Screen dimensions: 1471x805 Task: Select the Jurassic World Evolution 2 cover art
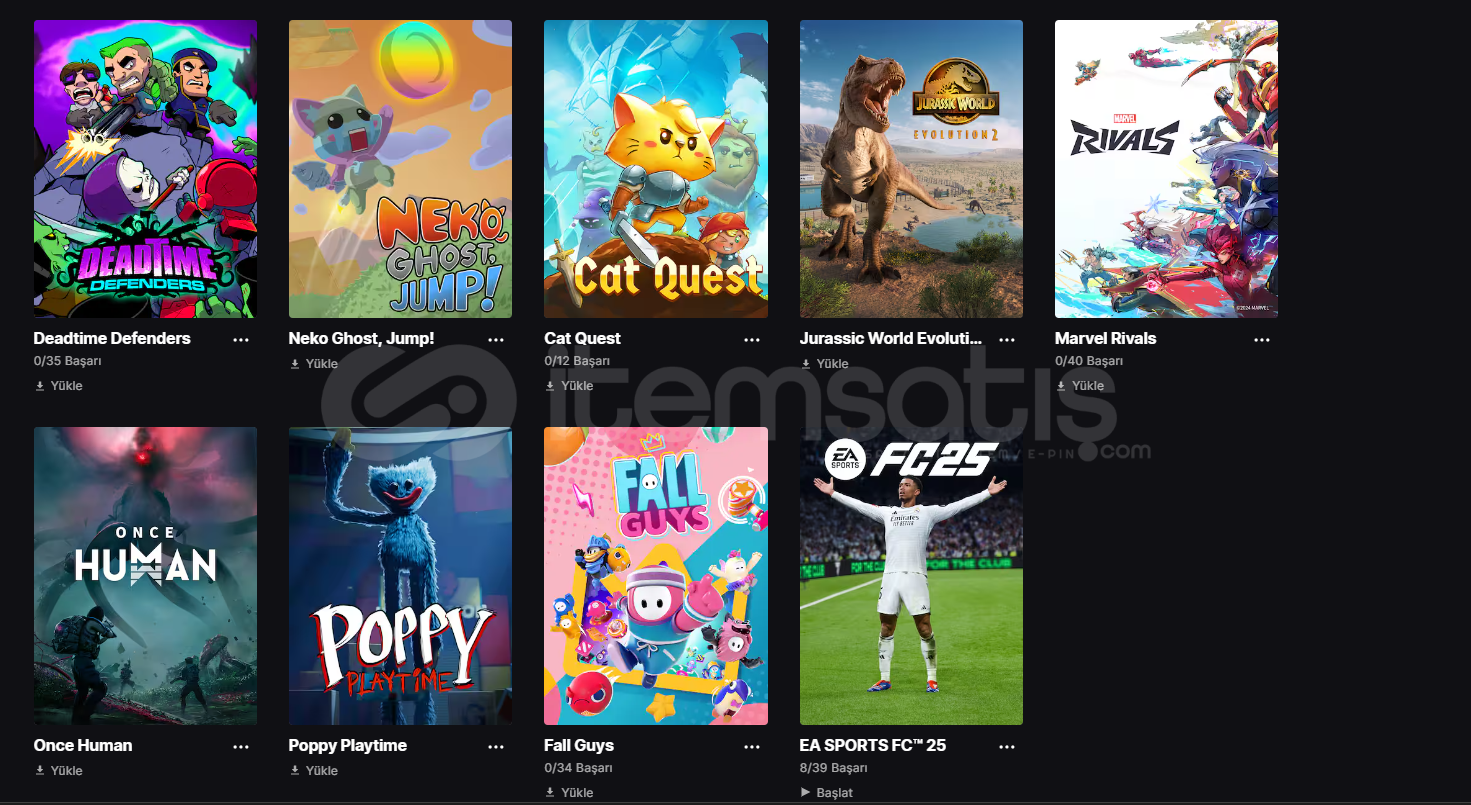click(911, 169)
